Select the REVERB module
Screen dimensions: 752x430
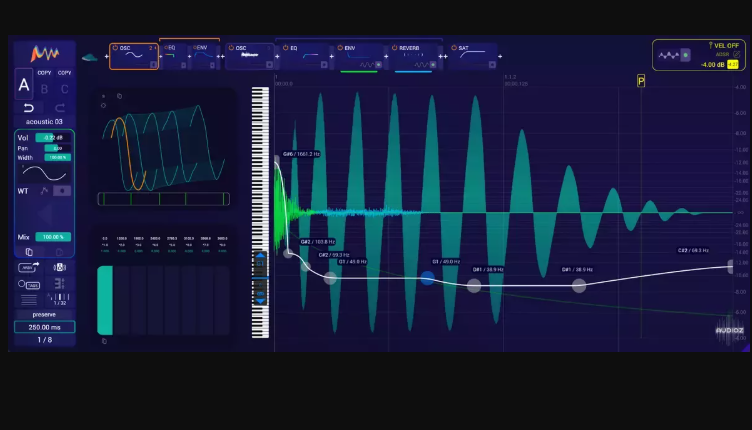pos(413,56)
